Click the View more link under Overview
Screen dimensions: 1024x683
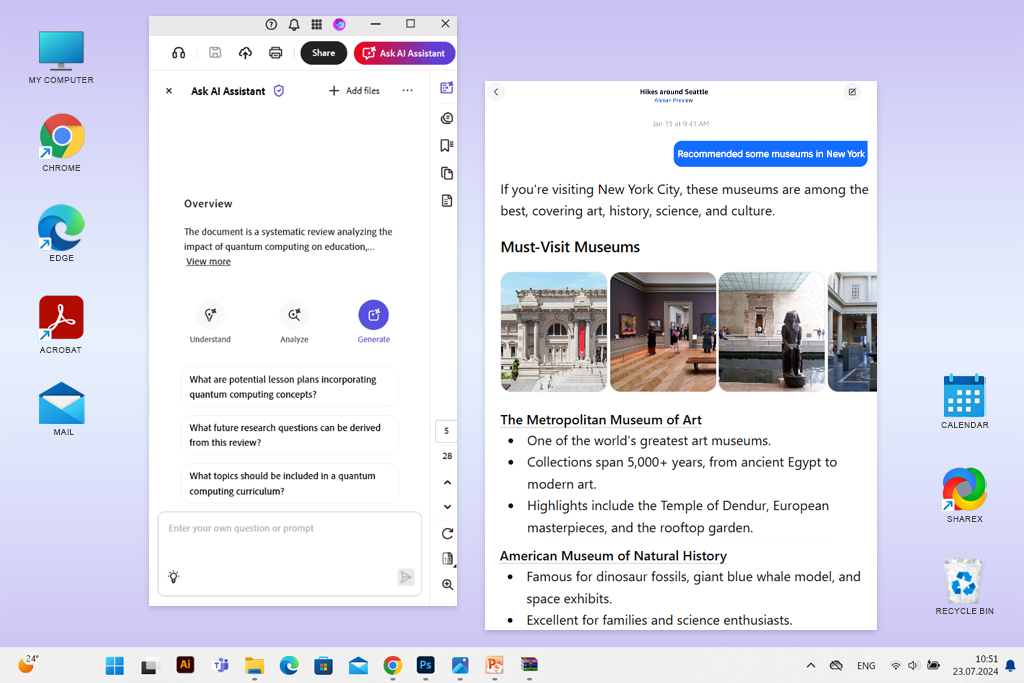[208, 261]
